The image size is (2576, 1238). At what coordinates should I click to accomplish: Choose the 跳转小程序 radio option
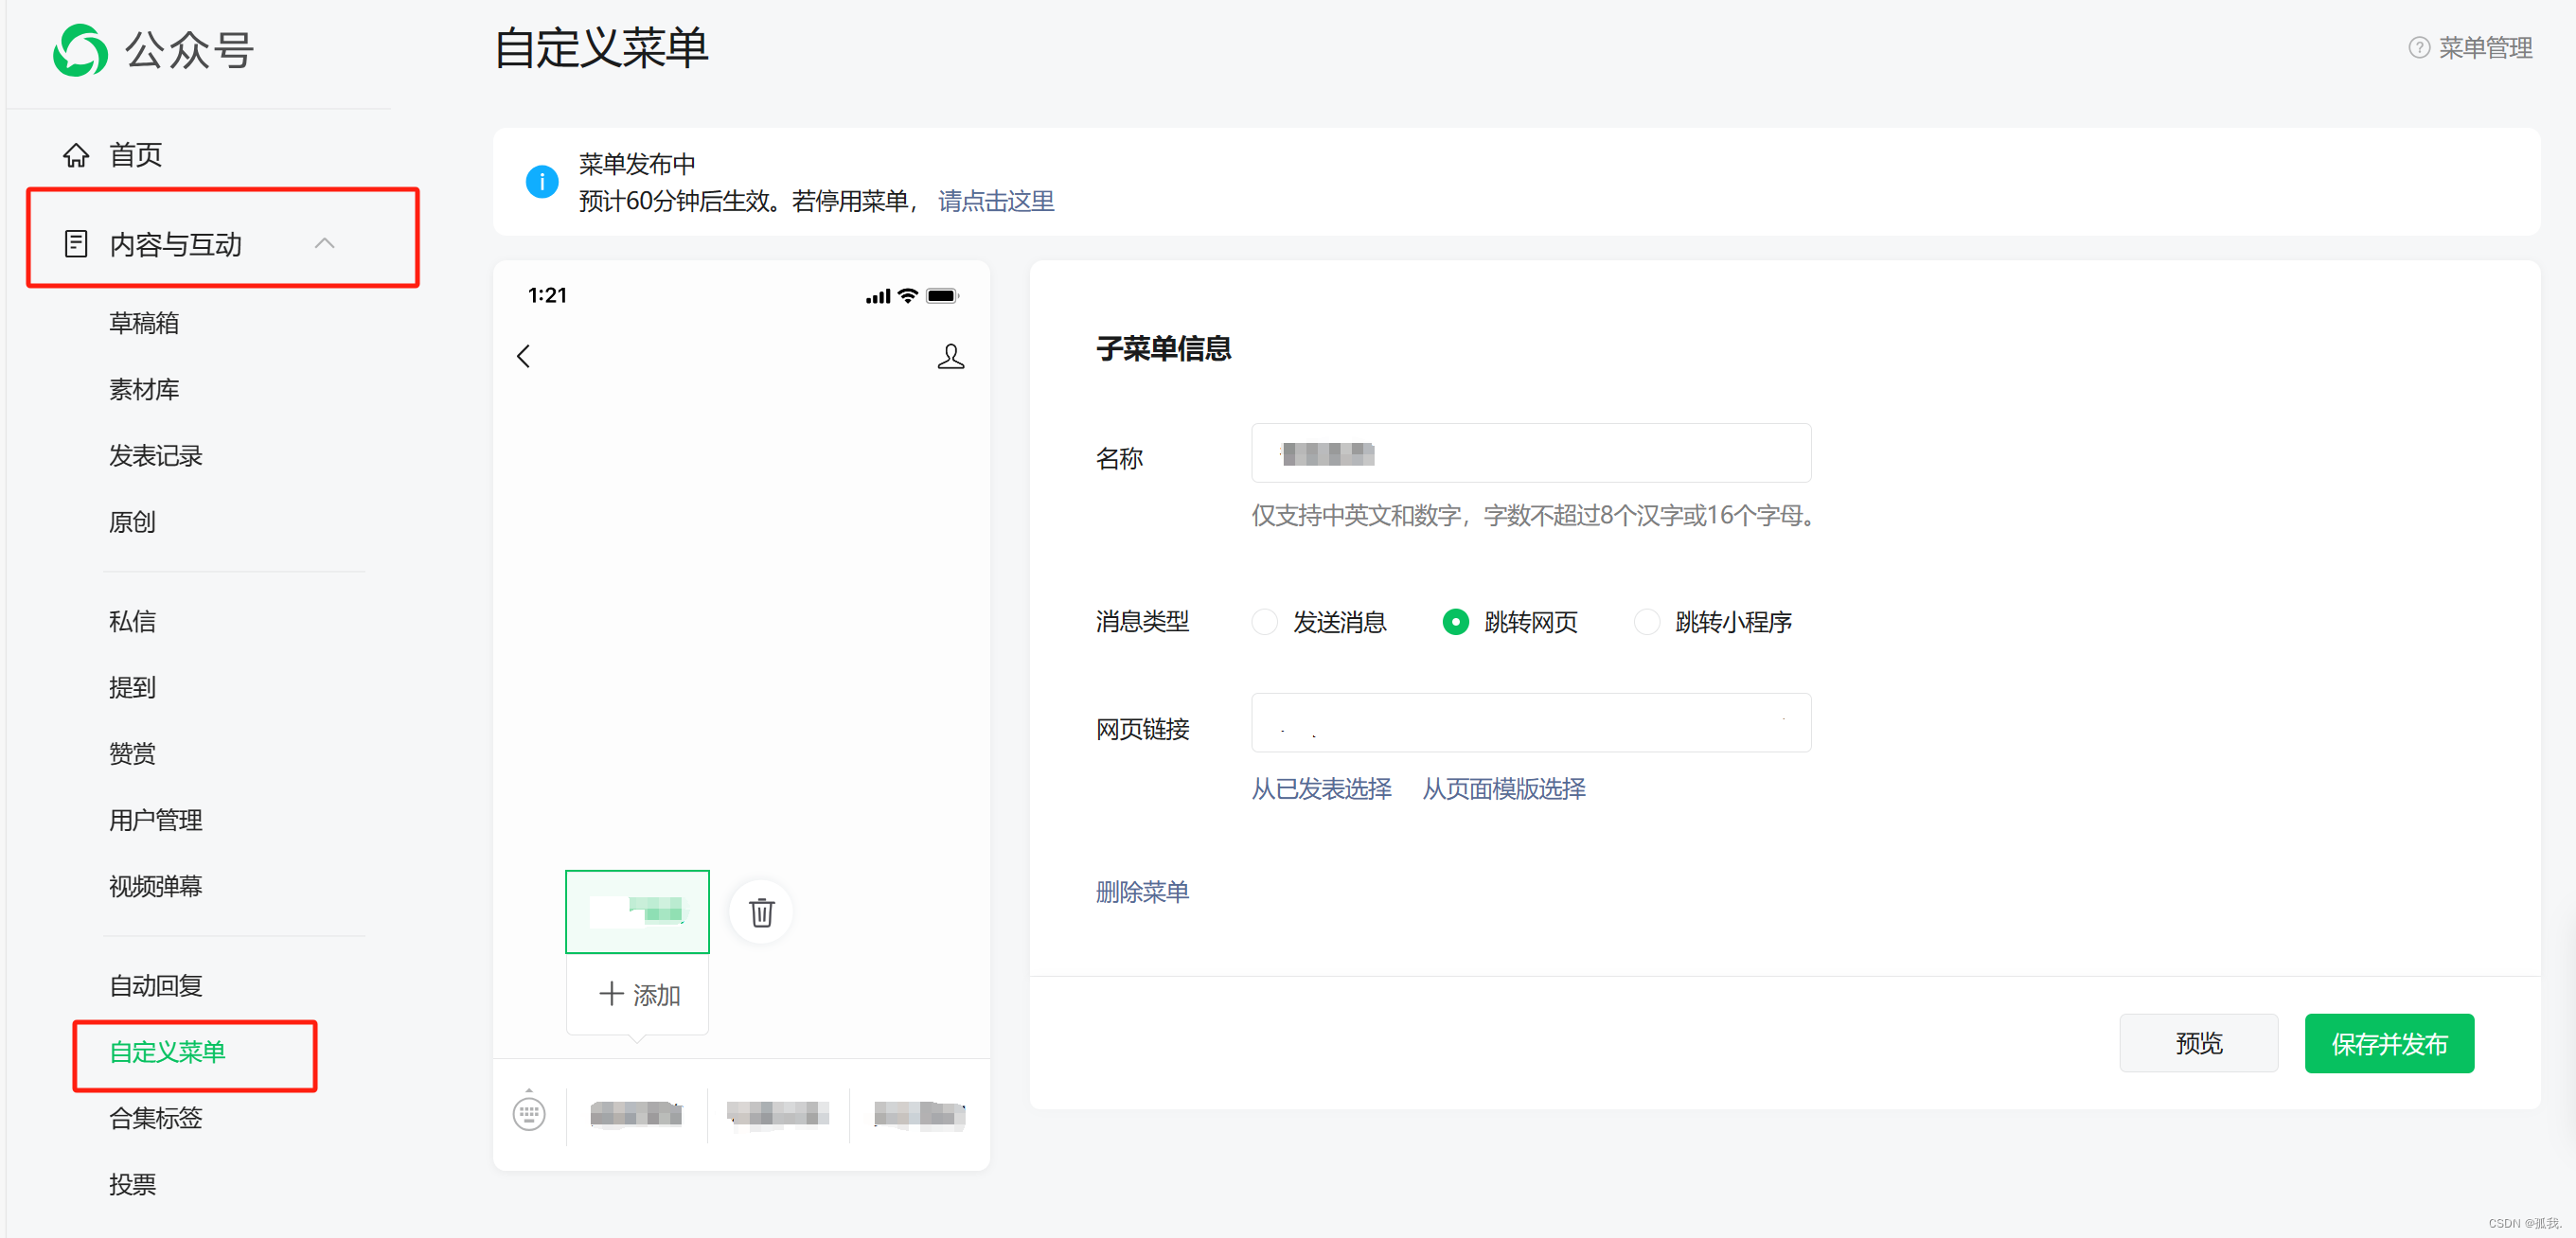(x=1647, y=622)
